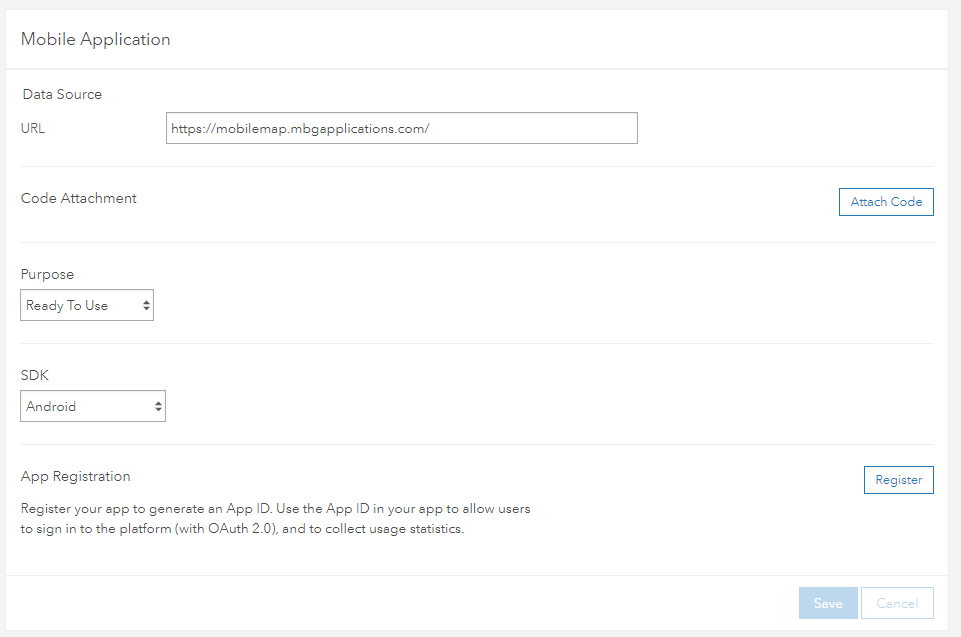Click the Purpose section label
This screenshot has width=961, height=637.
point(47,274)
